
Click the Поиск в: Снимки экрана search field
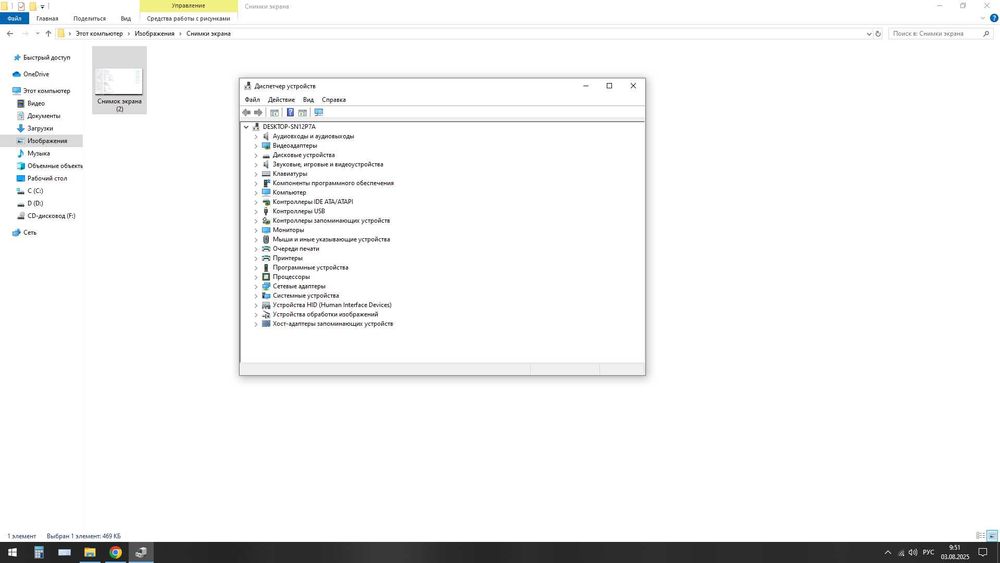point(941,34)
